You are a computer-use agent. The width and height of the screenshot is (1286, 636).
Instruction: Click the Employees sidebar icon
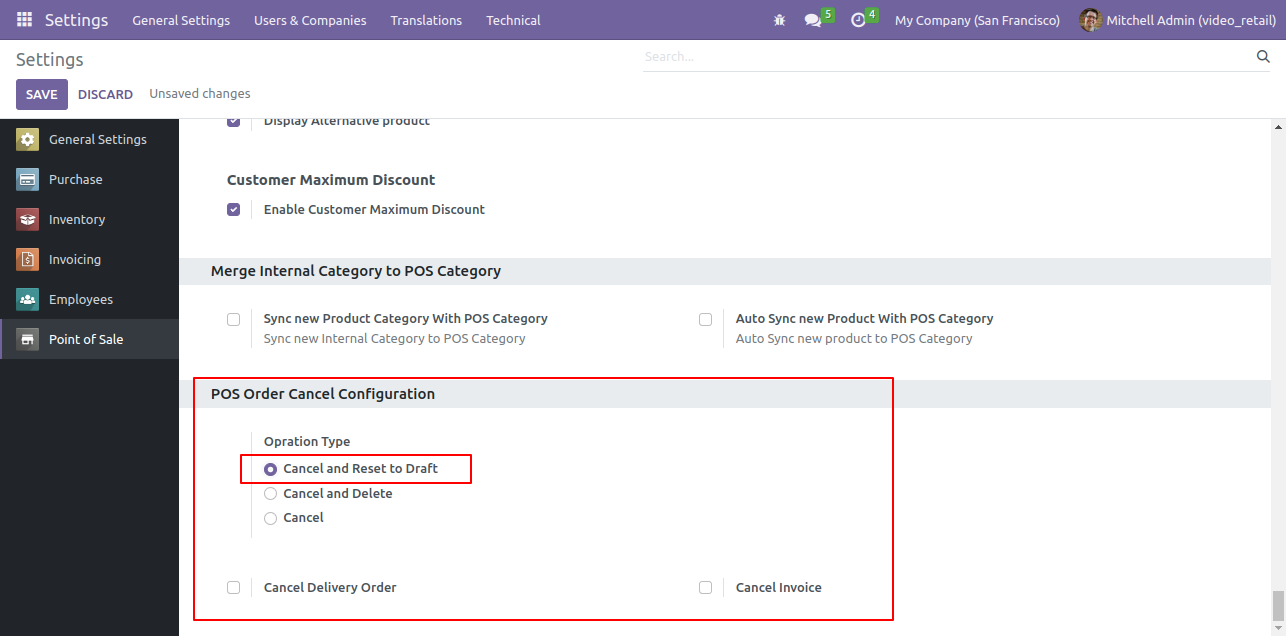(27, 299)
